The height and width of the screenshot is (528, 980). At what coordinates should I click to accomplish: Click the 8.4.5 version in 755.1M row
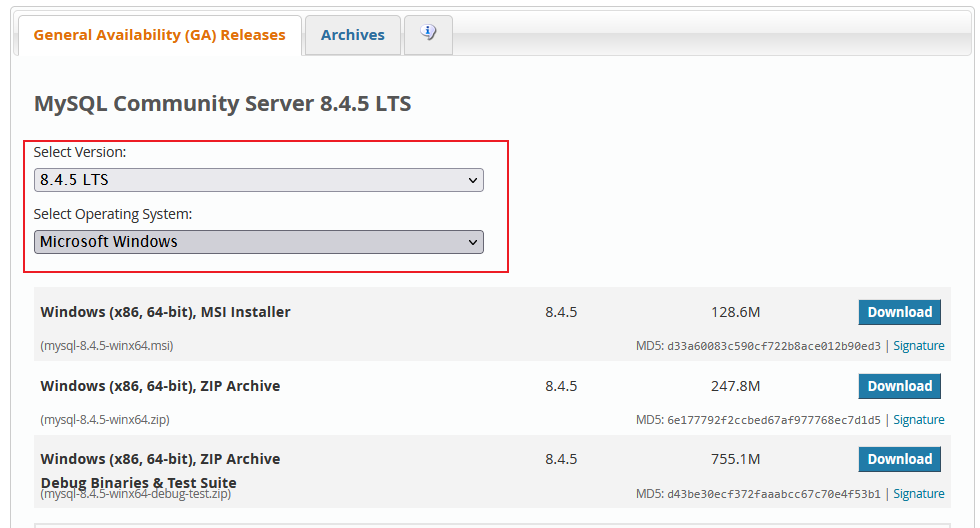click(x=561, y=459)
